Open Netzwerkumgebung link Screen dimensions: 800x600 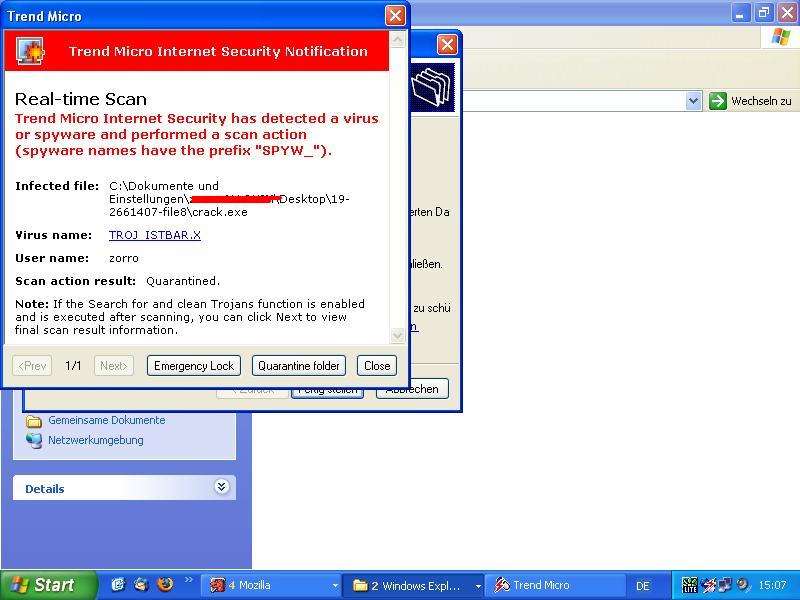95,440
